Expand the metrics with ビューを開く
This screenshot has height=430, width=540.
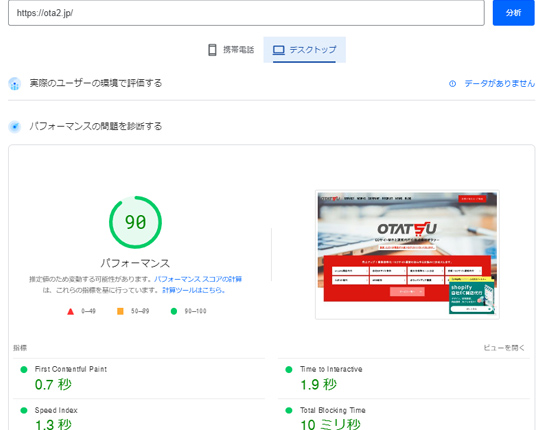click(x=504, y=348)
